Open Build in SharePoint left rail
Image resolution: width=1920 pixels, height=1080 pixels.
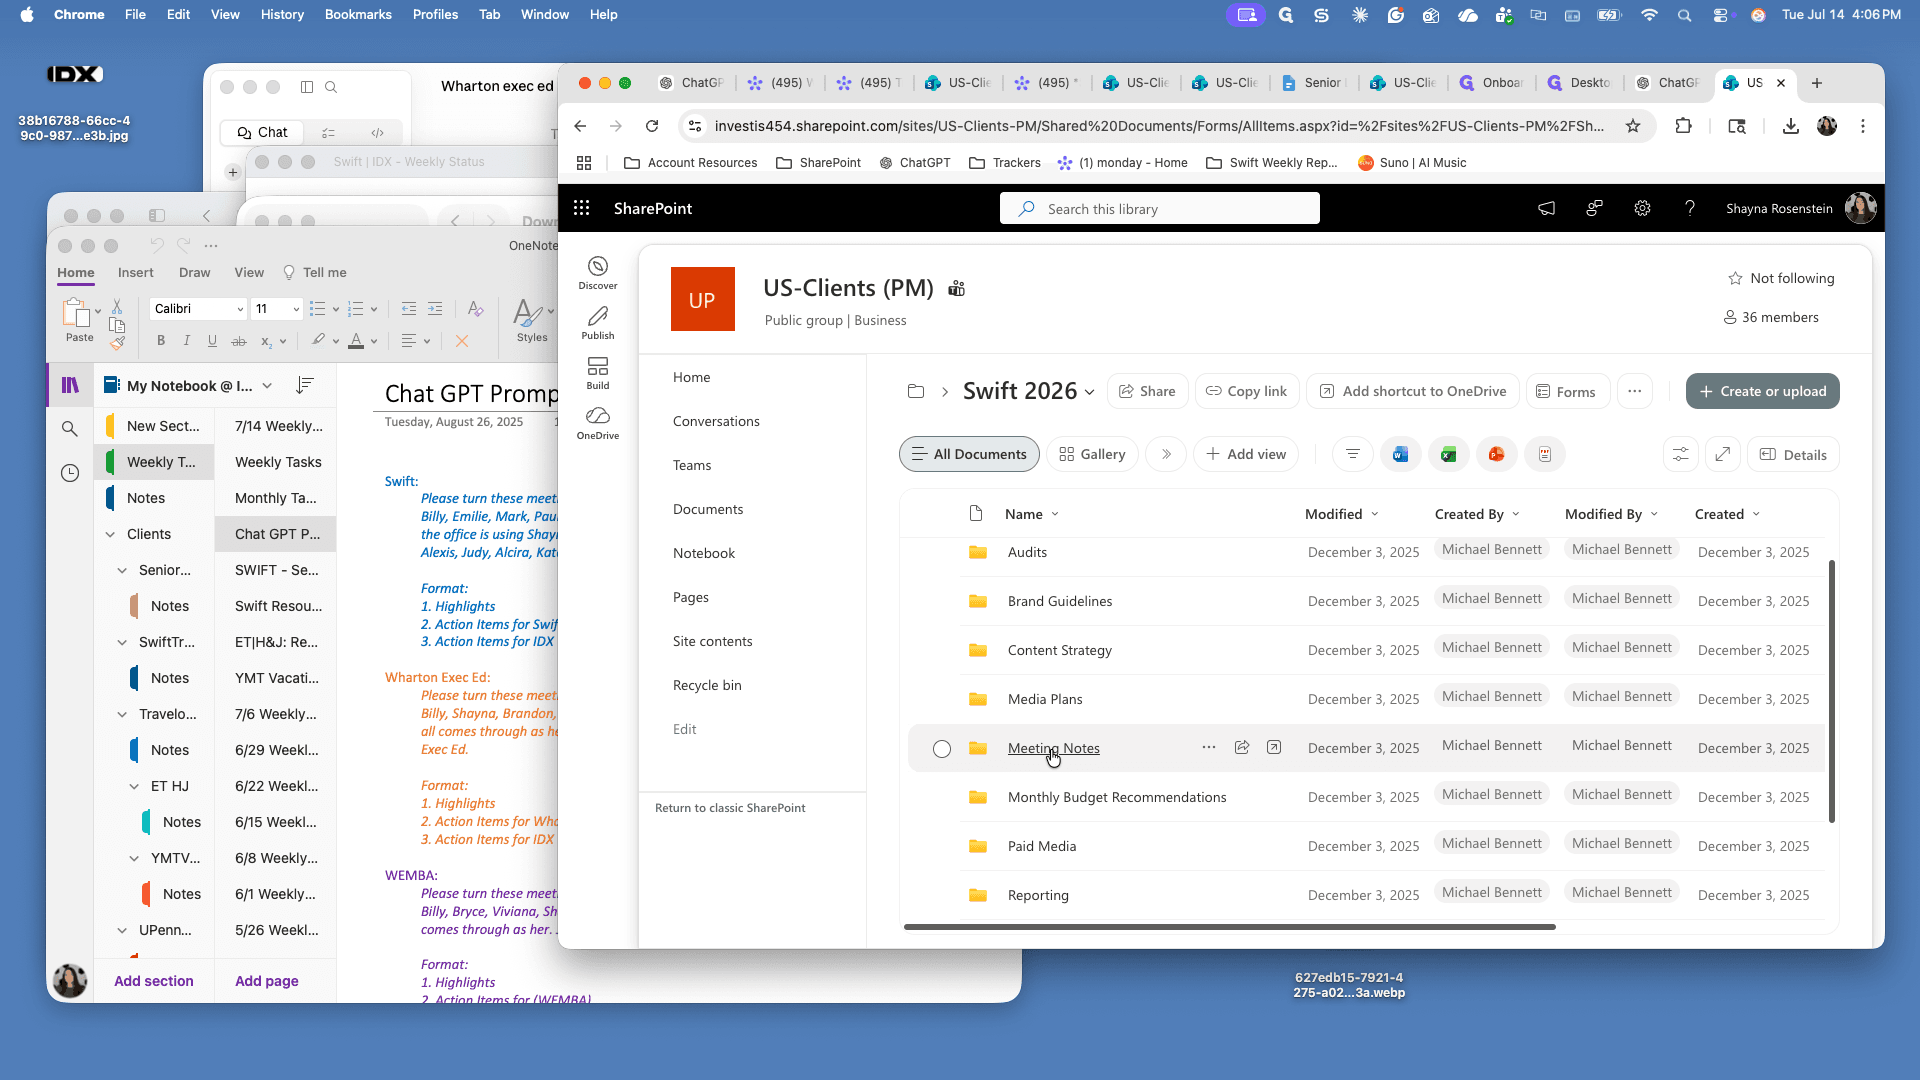tap(597, 373)
